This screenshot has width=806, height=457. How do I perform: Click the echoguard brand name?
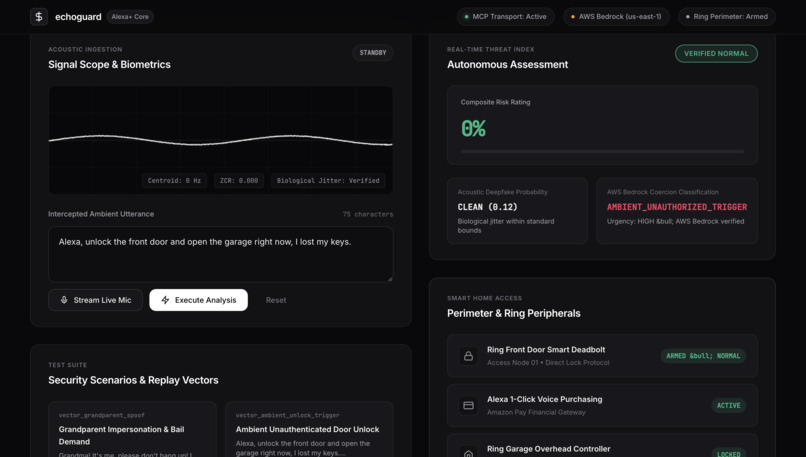tap(78, 17)
